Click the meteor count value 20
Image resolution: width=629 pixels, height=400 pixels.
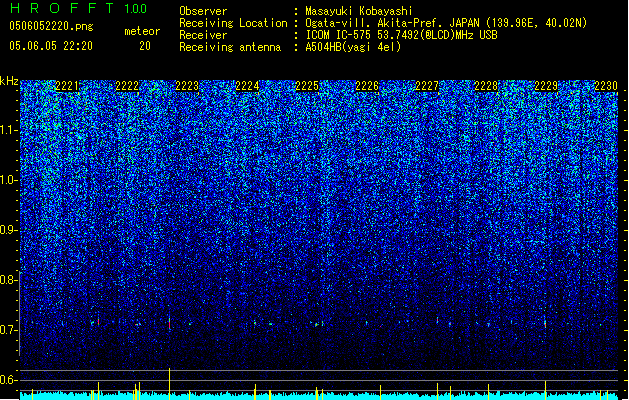(145, 46)
